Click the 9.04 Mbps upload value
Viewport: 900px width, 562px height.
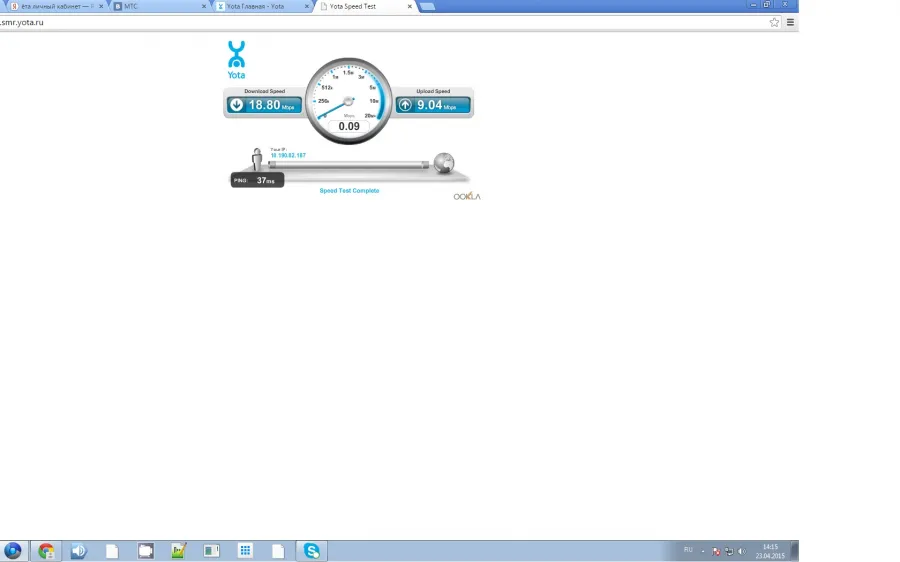pyautogui.click(x=436, y=105)
